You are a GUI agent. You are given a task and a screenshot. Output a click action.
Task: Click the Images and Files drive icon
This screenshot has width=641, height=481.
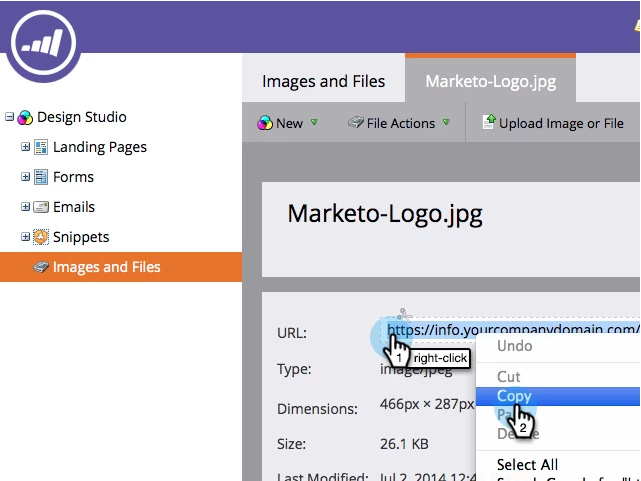(x=41, y=267)
